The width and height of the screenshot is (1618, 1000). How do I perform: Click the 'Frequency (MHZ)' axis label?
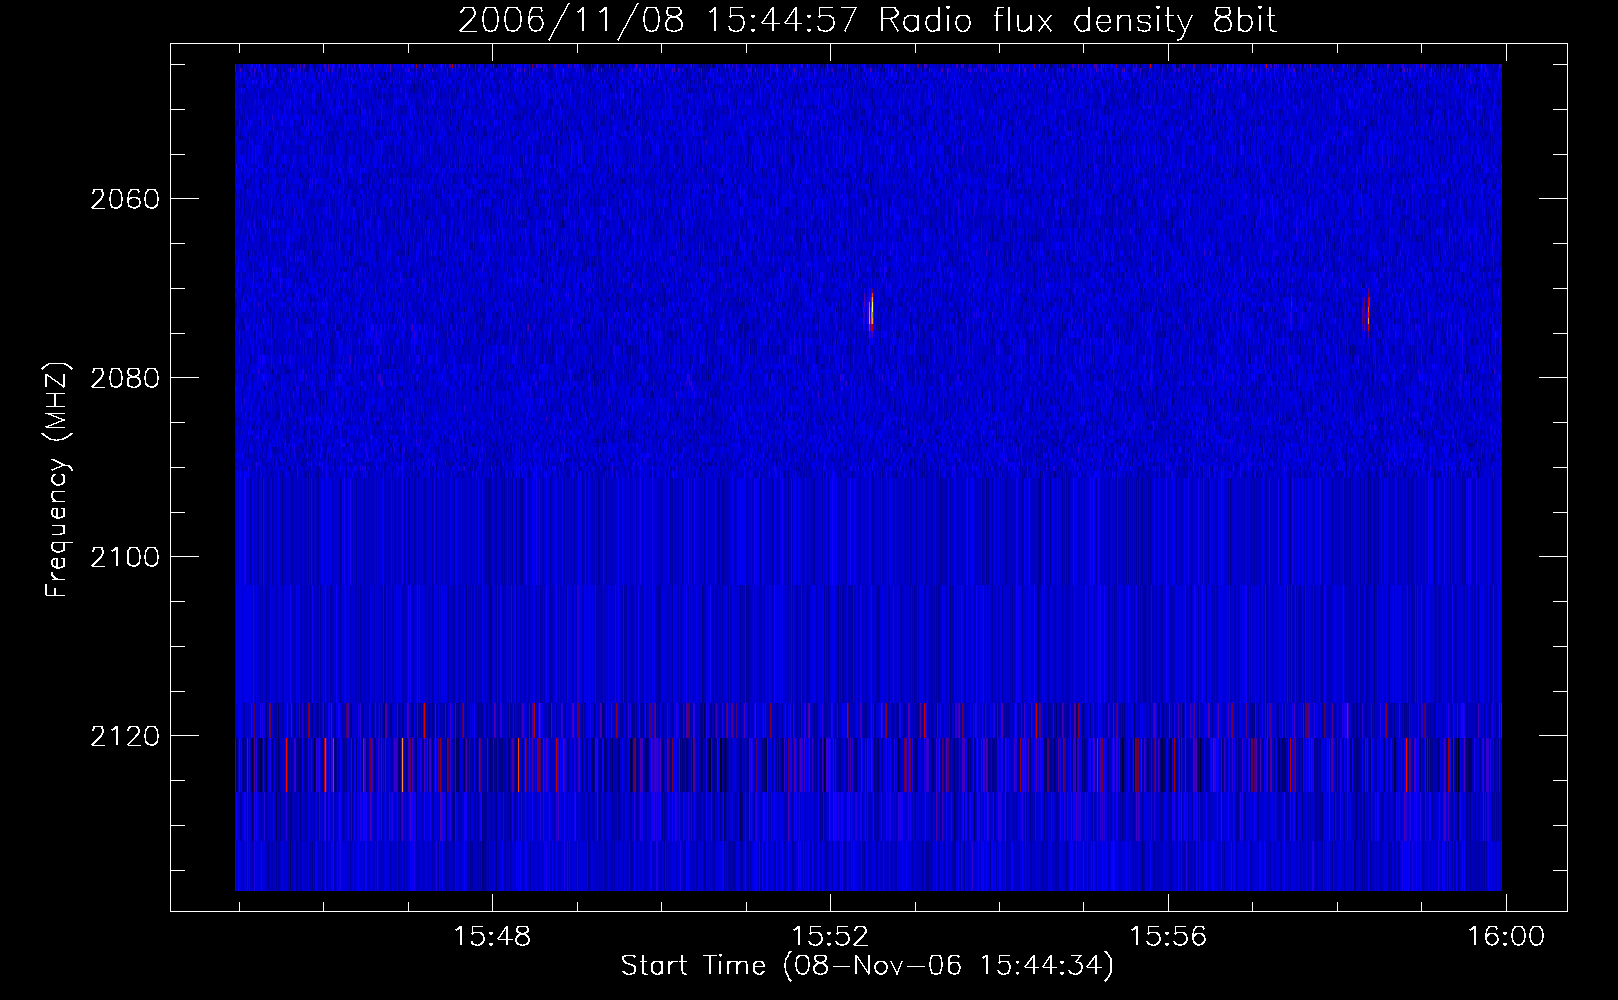tap(57, 480)
